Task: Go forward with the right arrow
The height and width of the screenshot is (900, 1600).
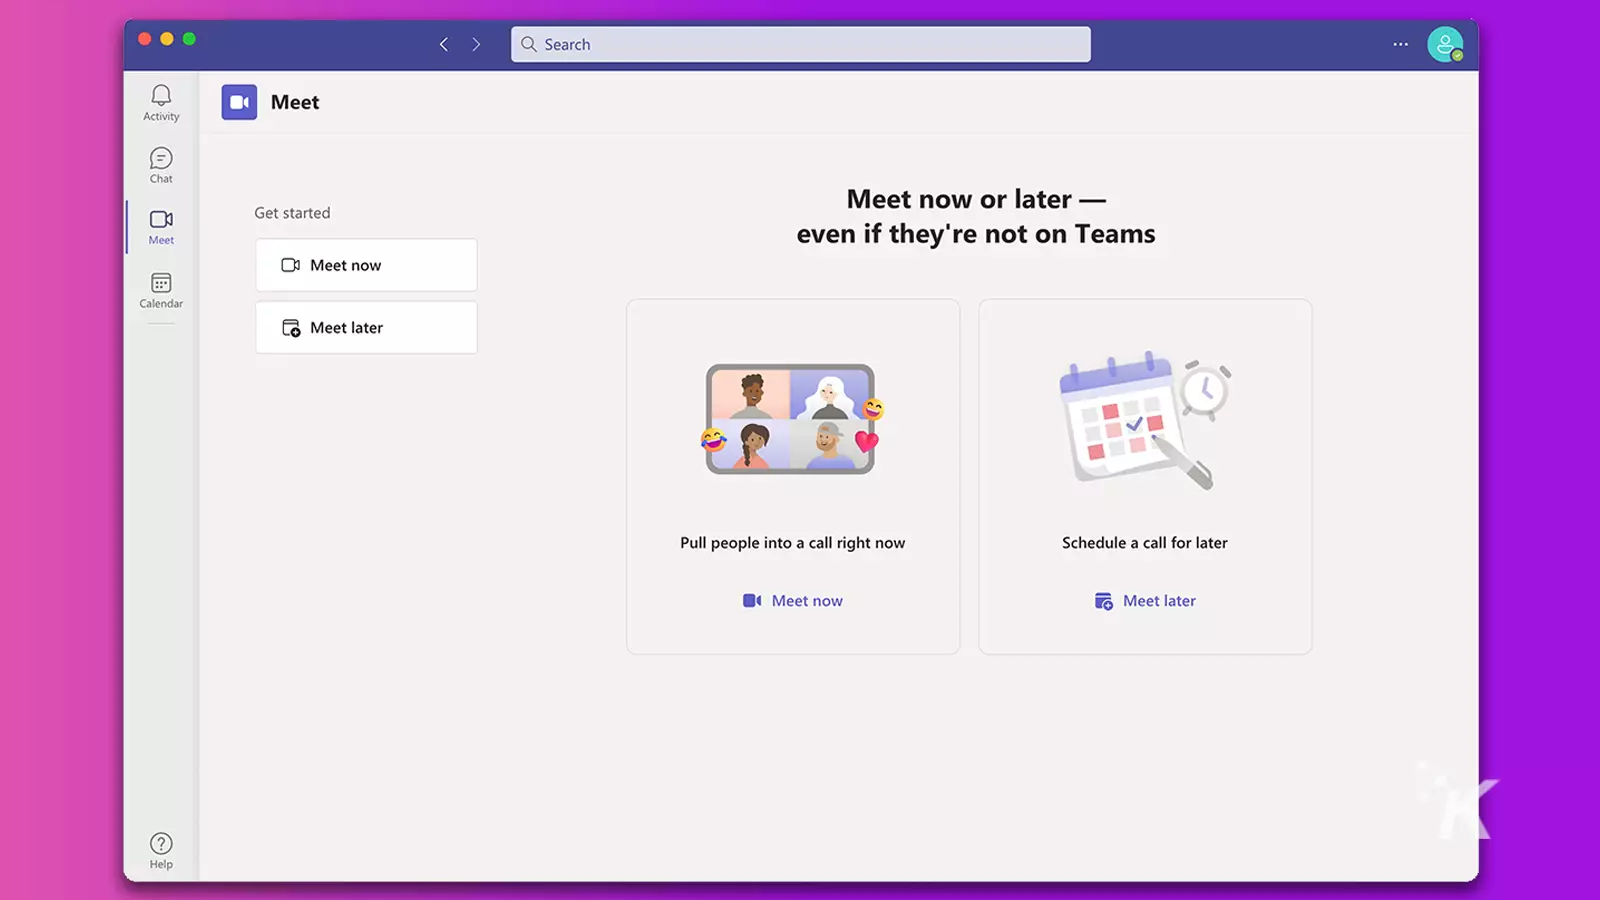Action: pos(476,44)
